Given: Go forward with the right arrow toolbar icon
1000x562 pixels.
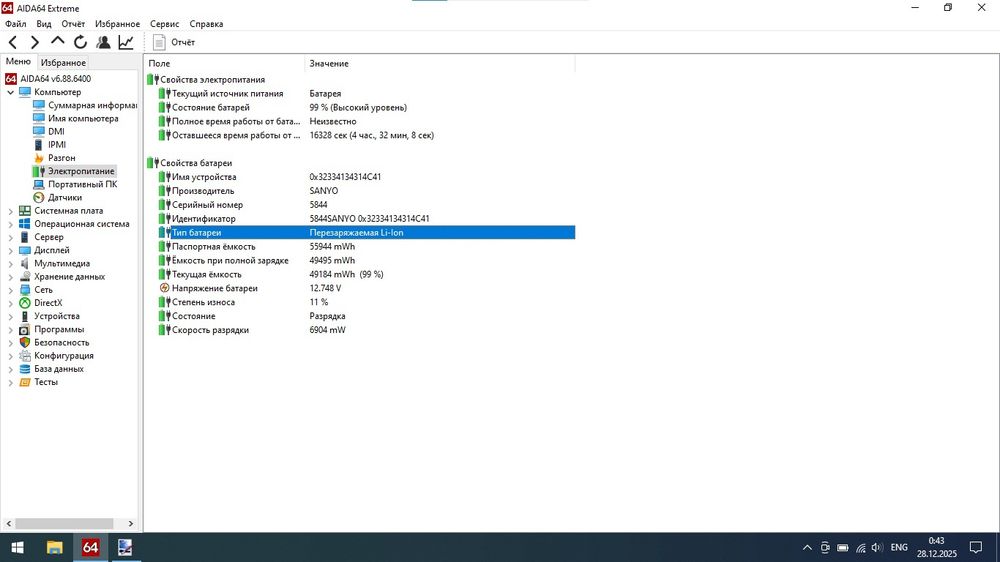Looking at the screenshot, I should 35,42.
